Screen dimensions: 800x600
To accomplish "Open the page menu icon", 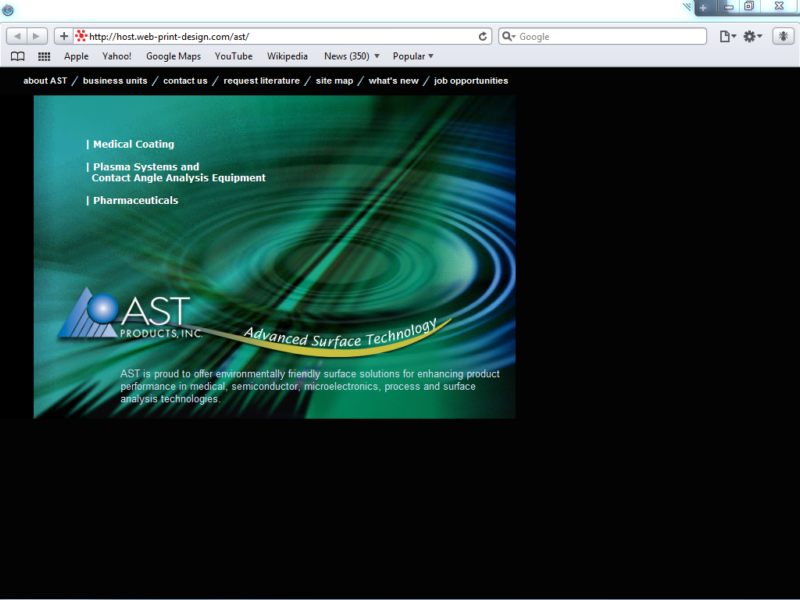I will [x=728, y=36].
